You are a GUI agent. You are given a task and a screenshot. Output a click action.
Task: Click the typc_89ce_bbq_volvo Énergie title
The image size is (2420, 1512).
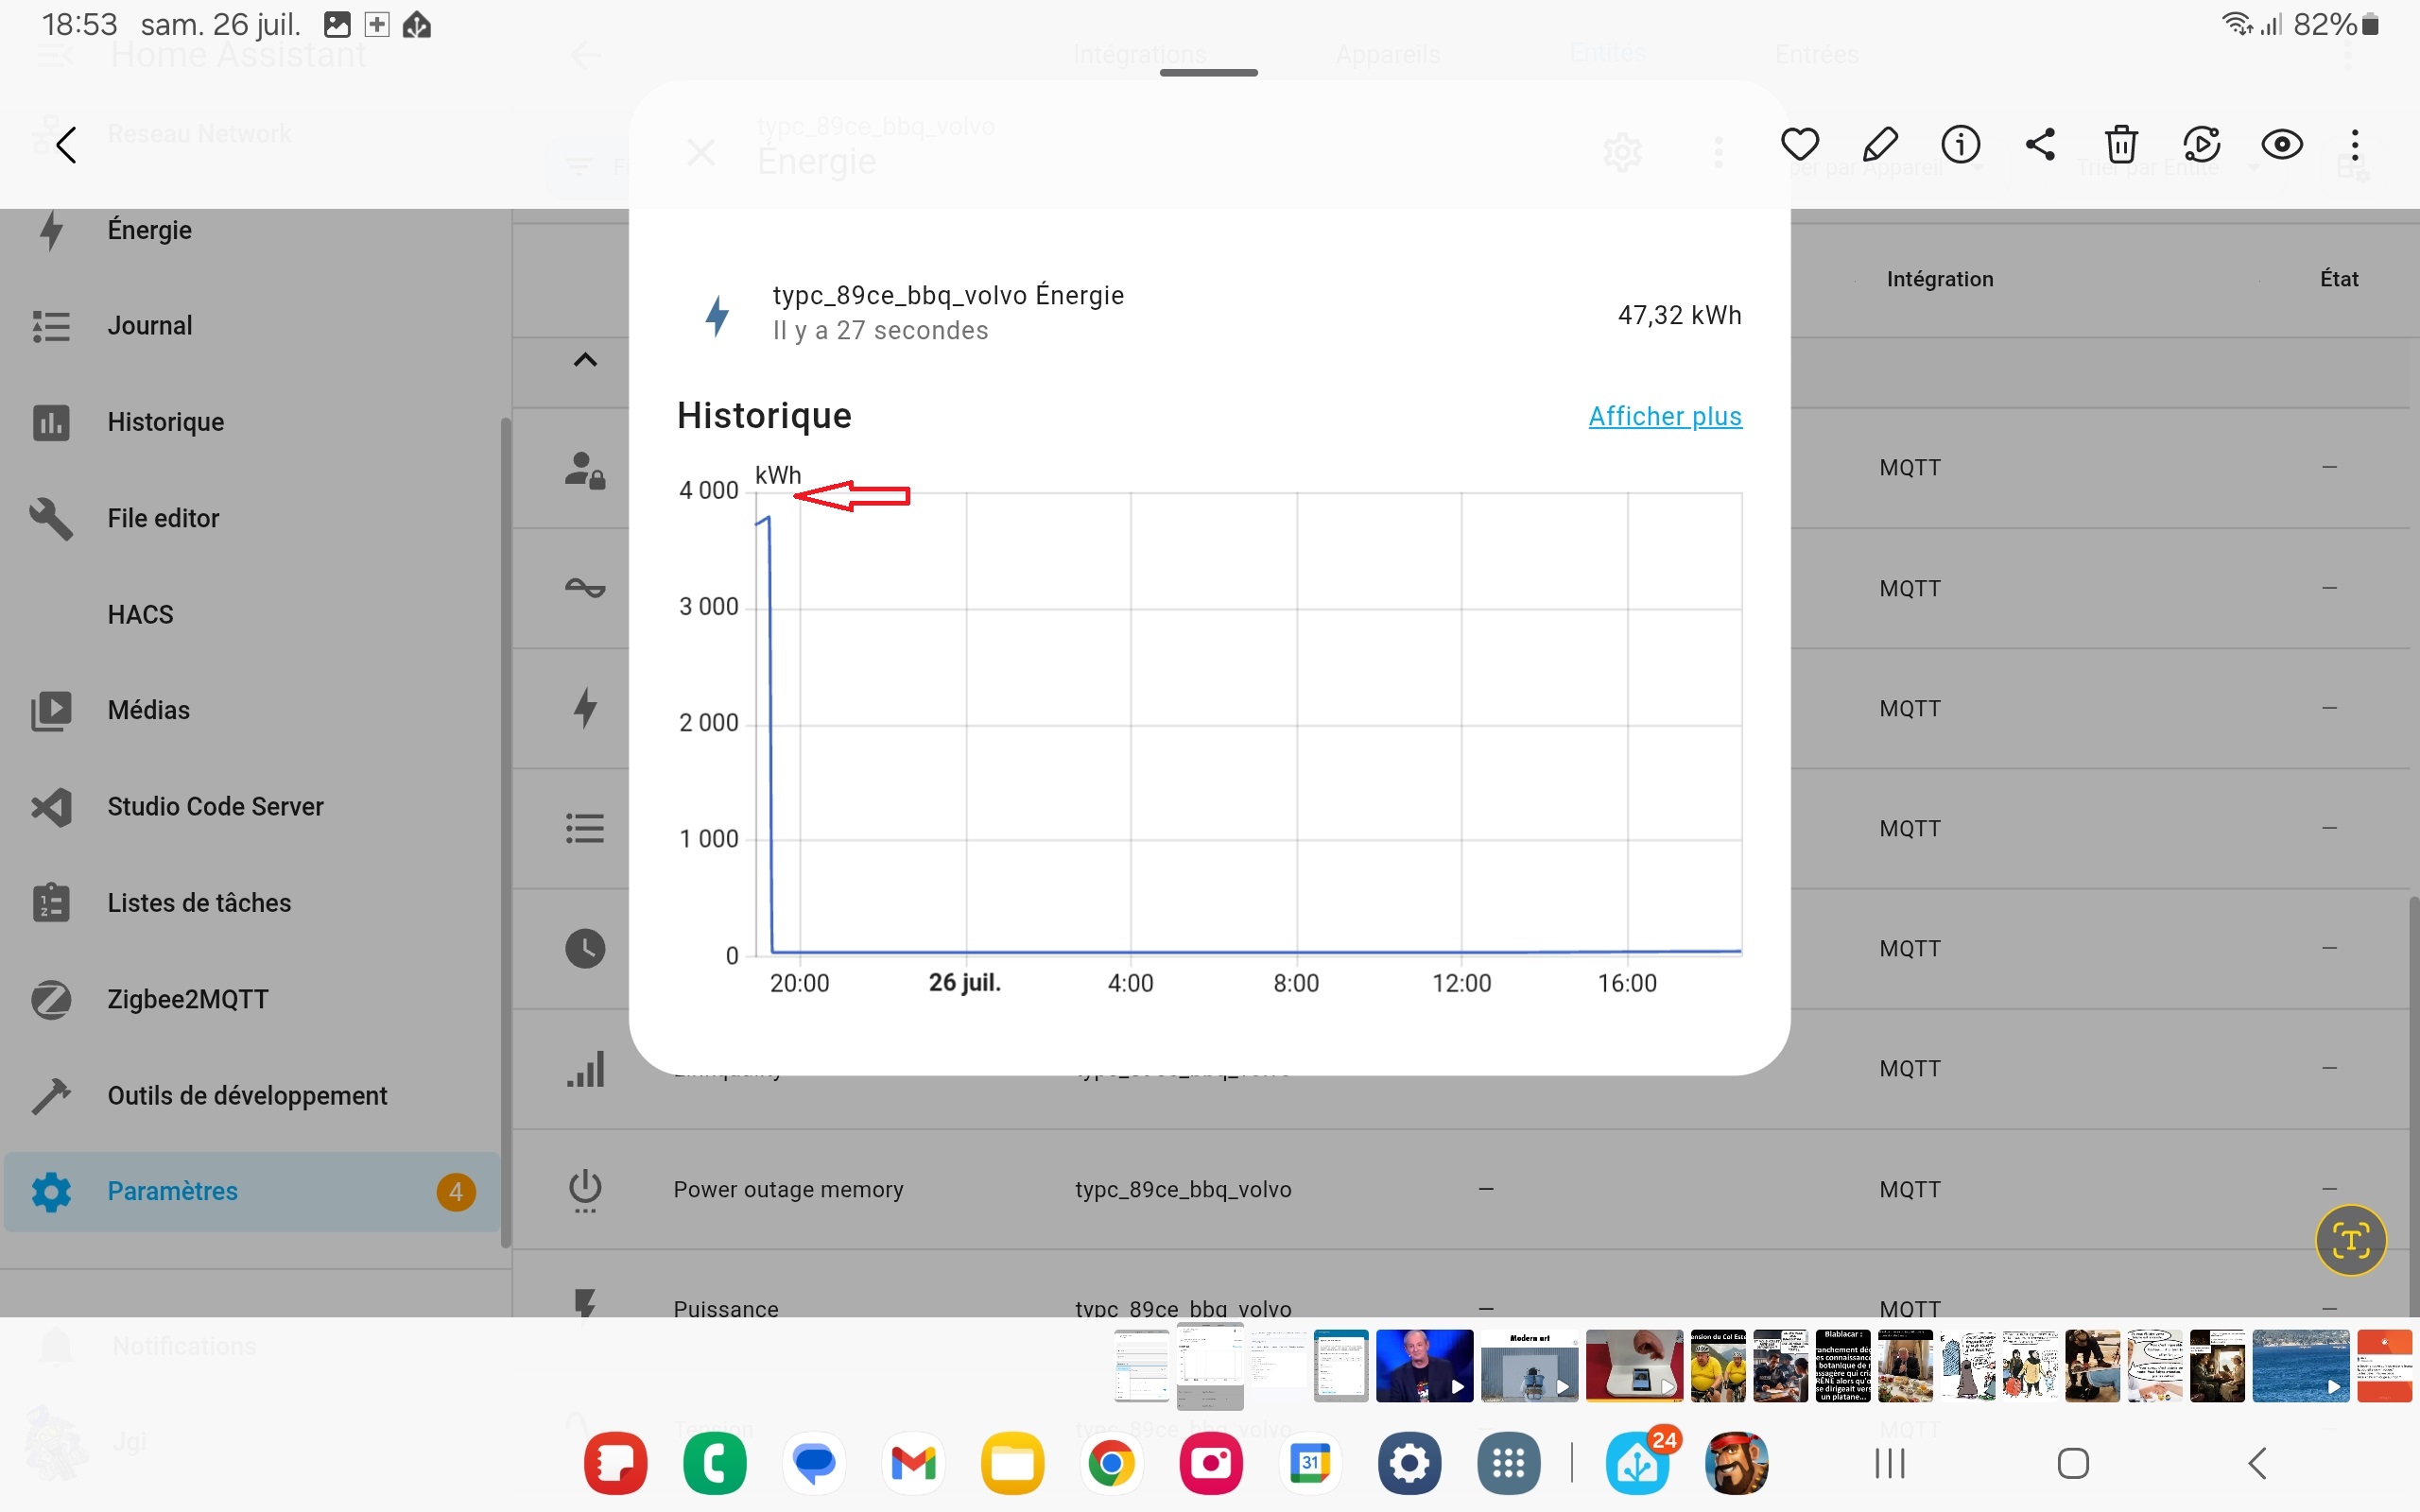[948, 295]
